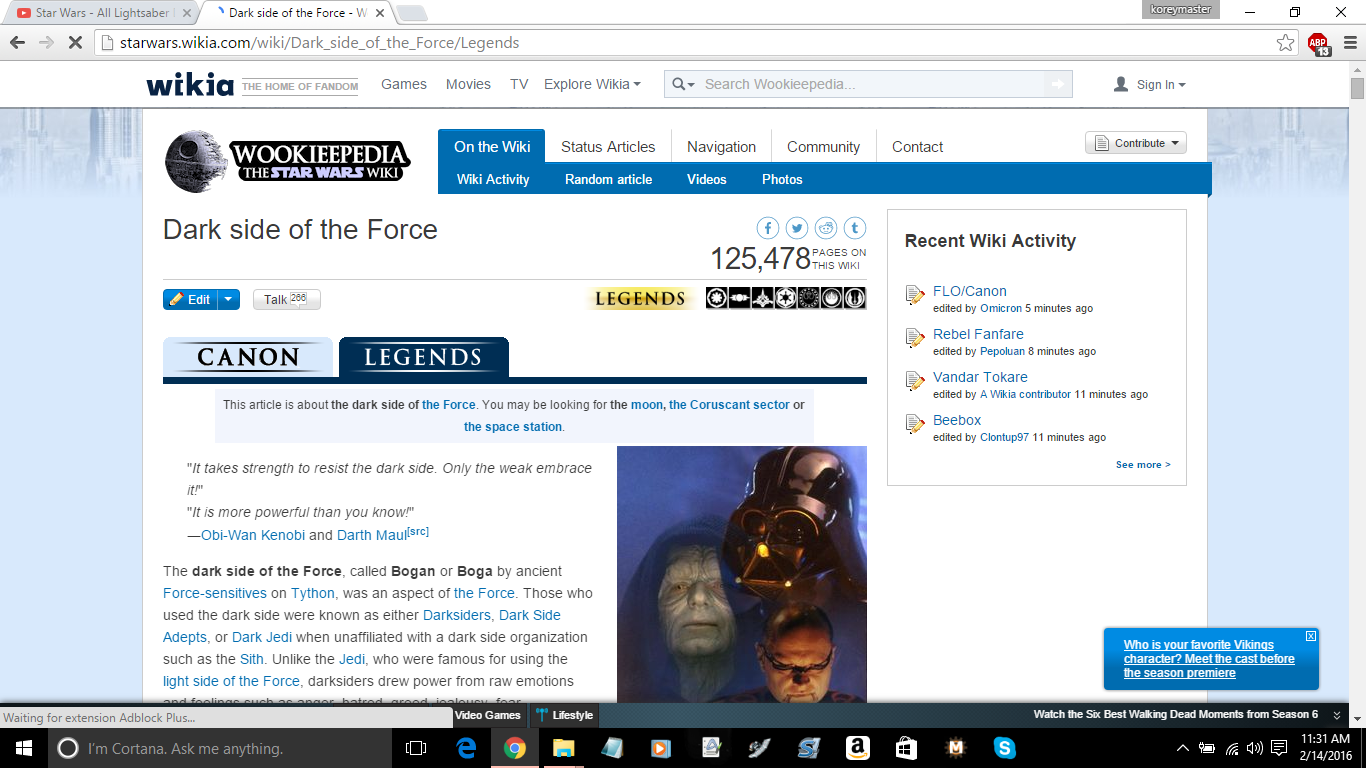Bookmark this page with the star icon
The width and height of the screenshot is (1366, 768).
coord(1286,43)
